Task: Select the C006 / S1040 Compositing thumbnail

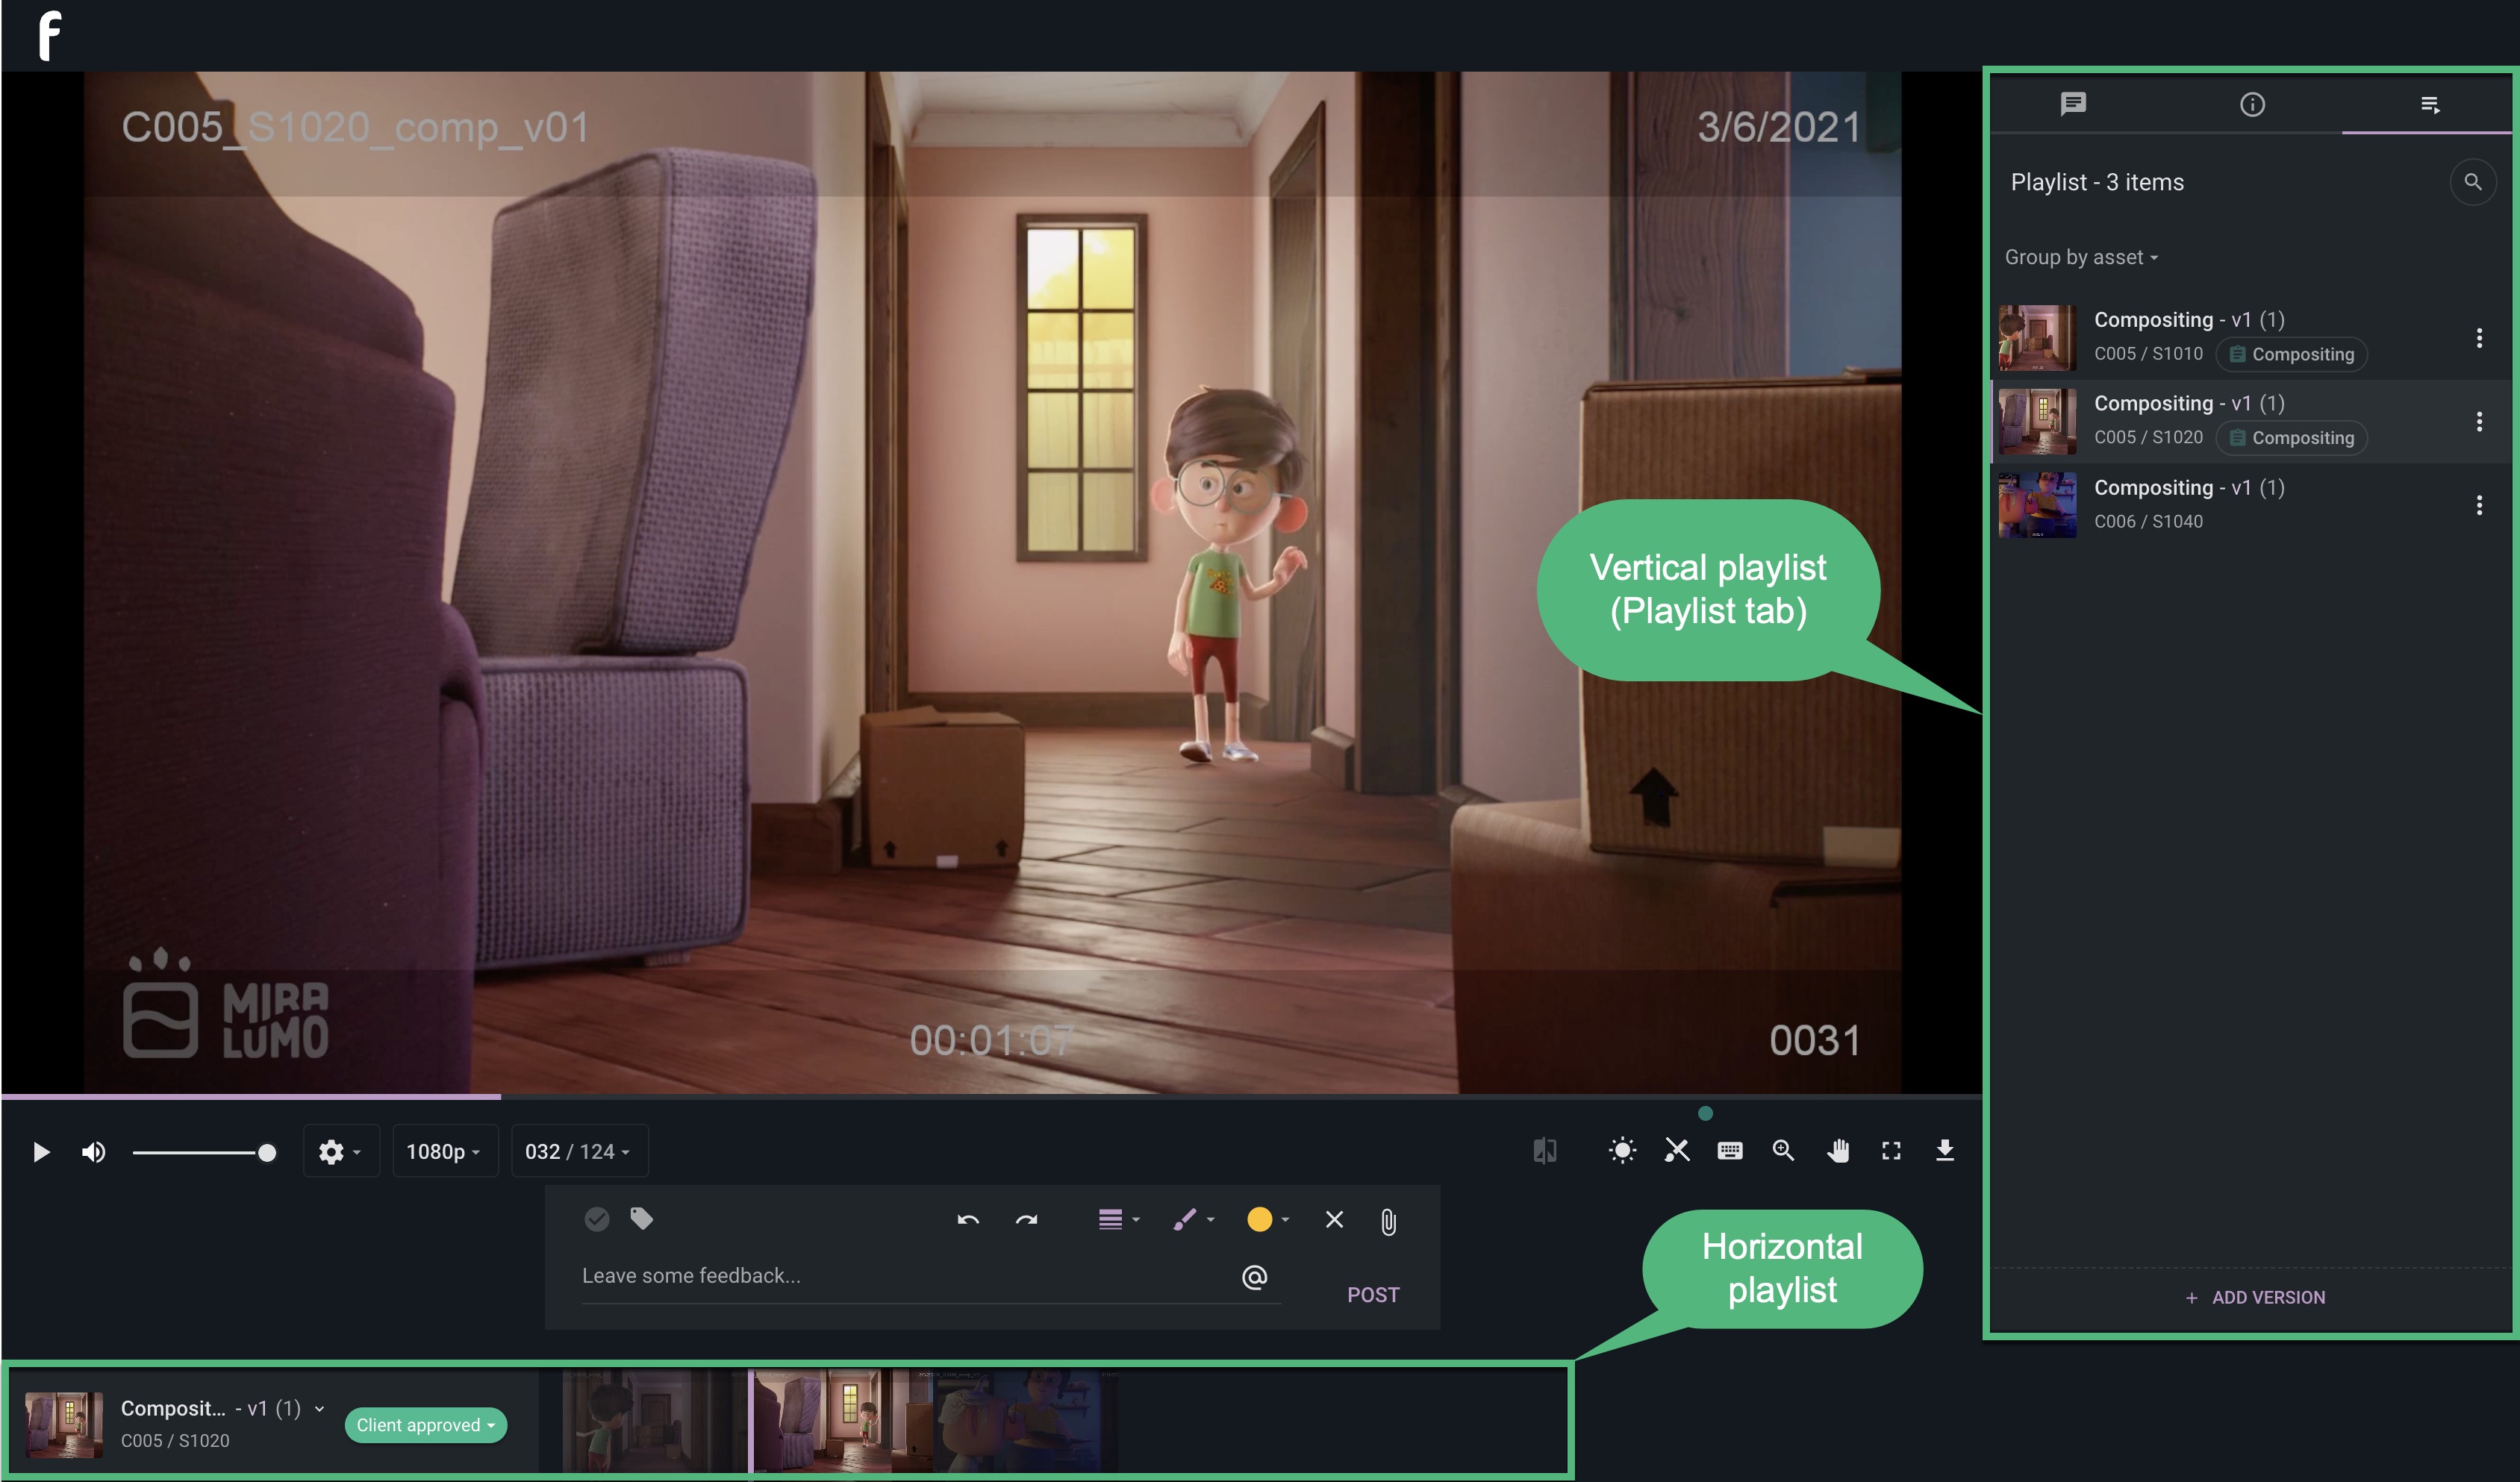Action: (2037, 505)
